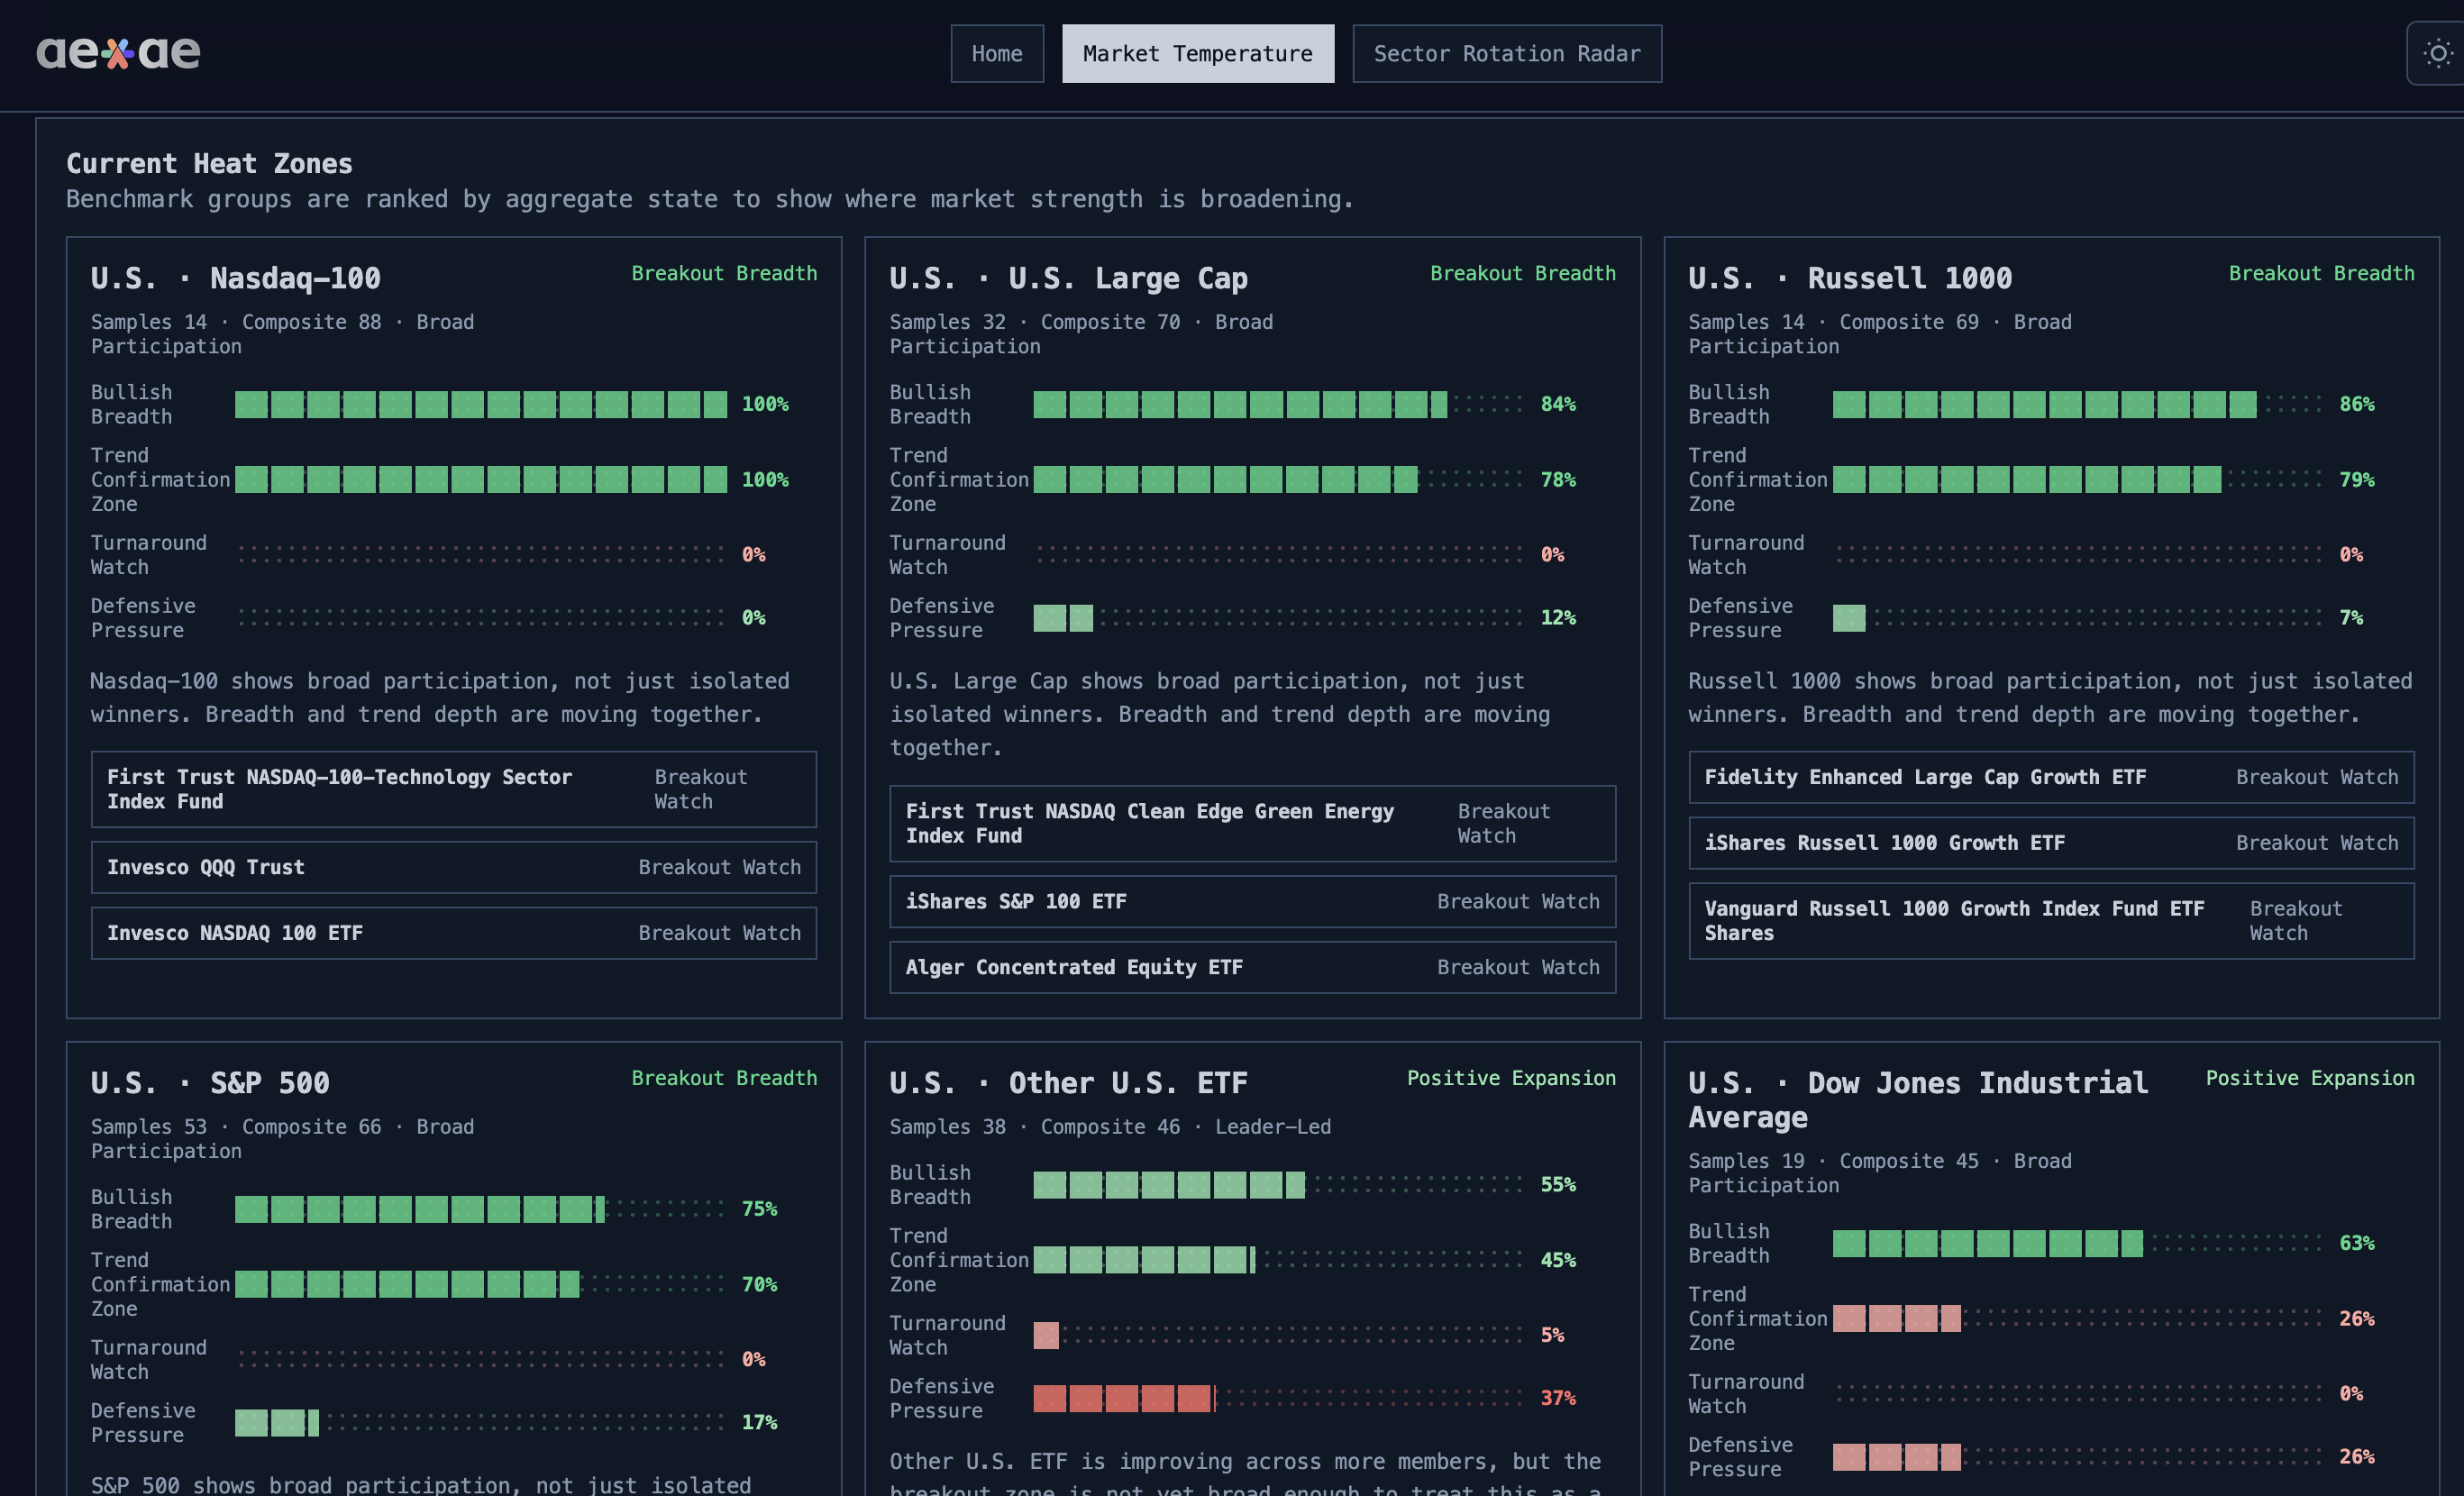
Task: Open the Invesco QQQ Trust row
Action: tap(453, 867)
